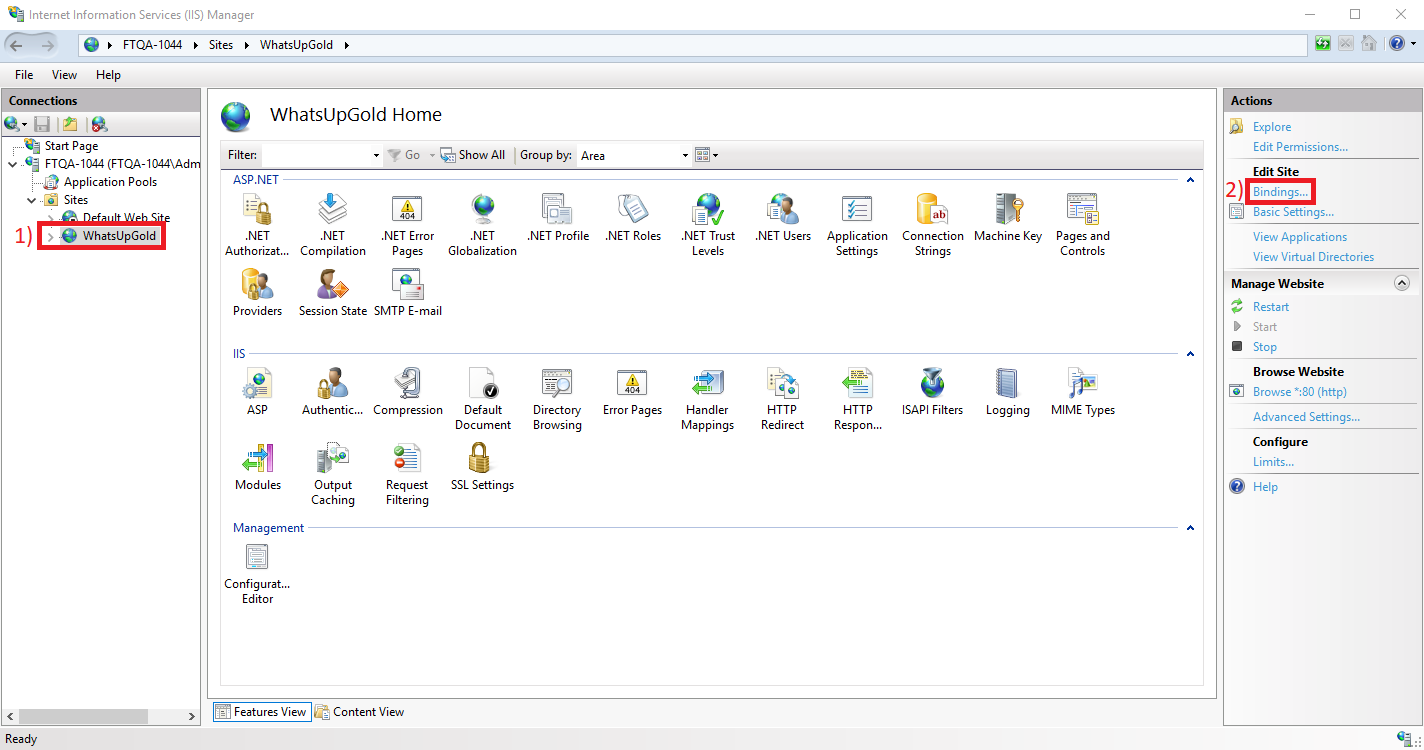Viewport: 1424px width, 750px height.
Task: Open the Filter combo box dropdown
Action: 376,155
